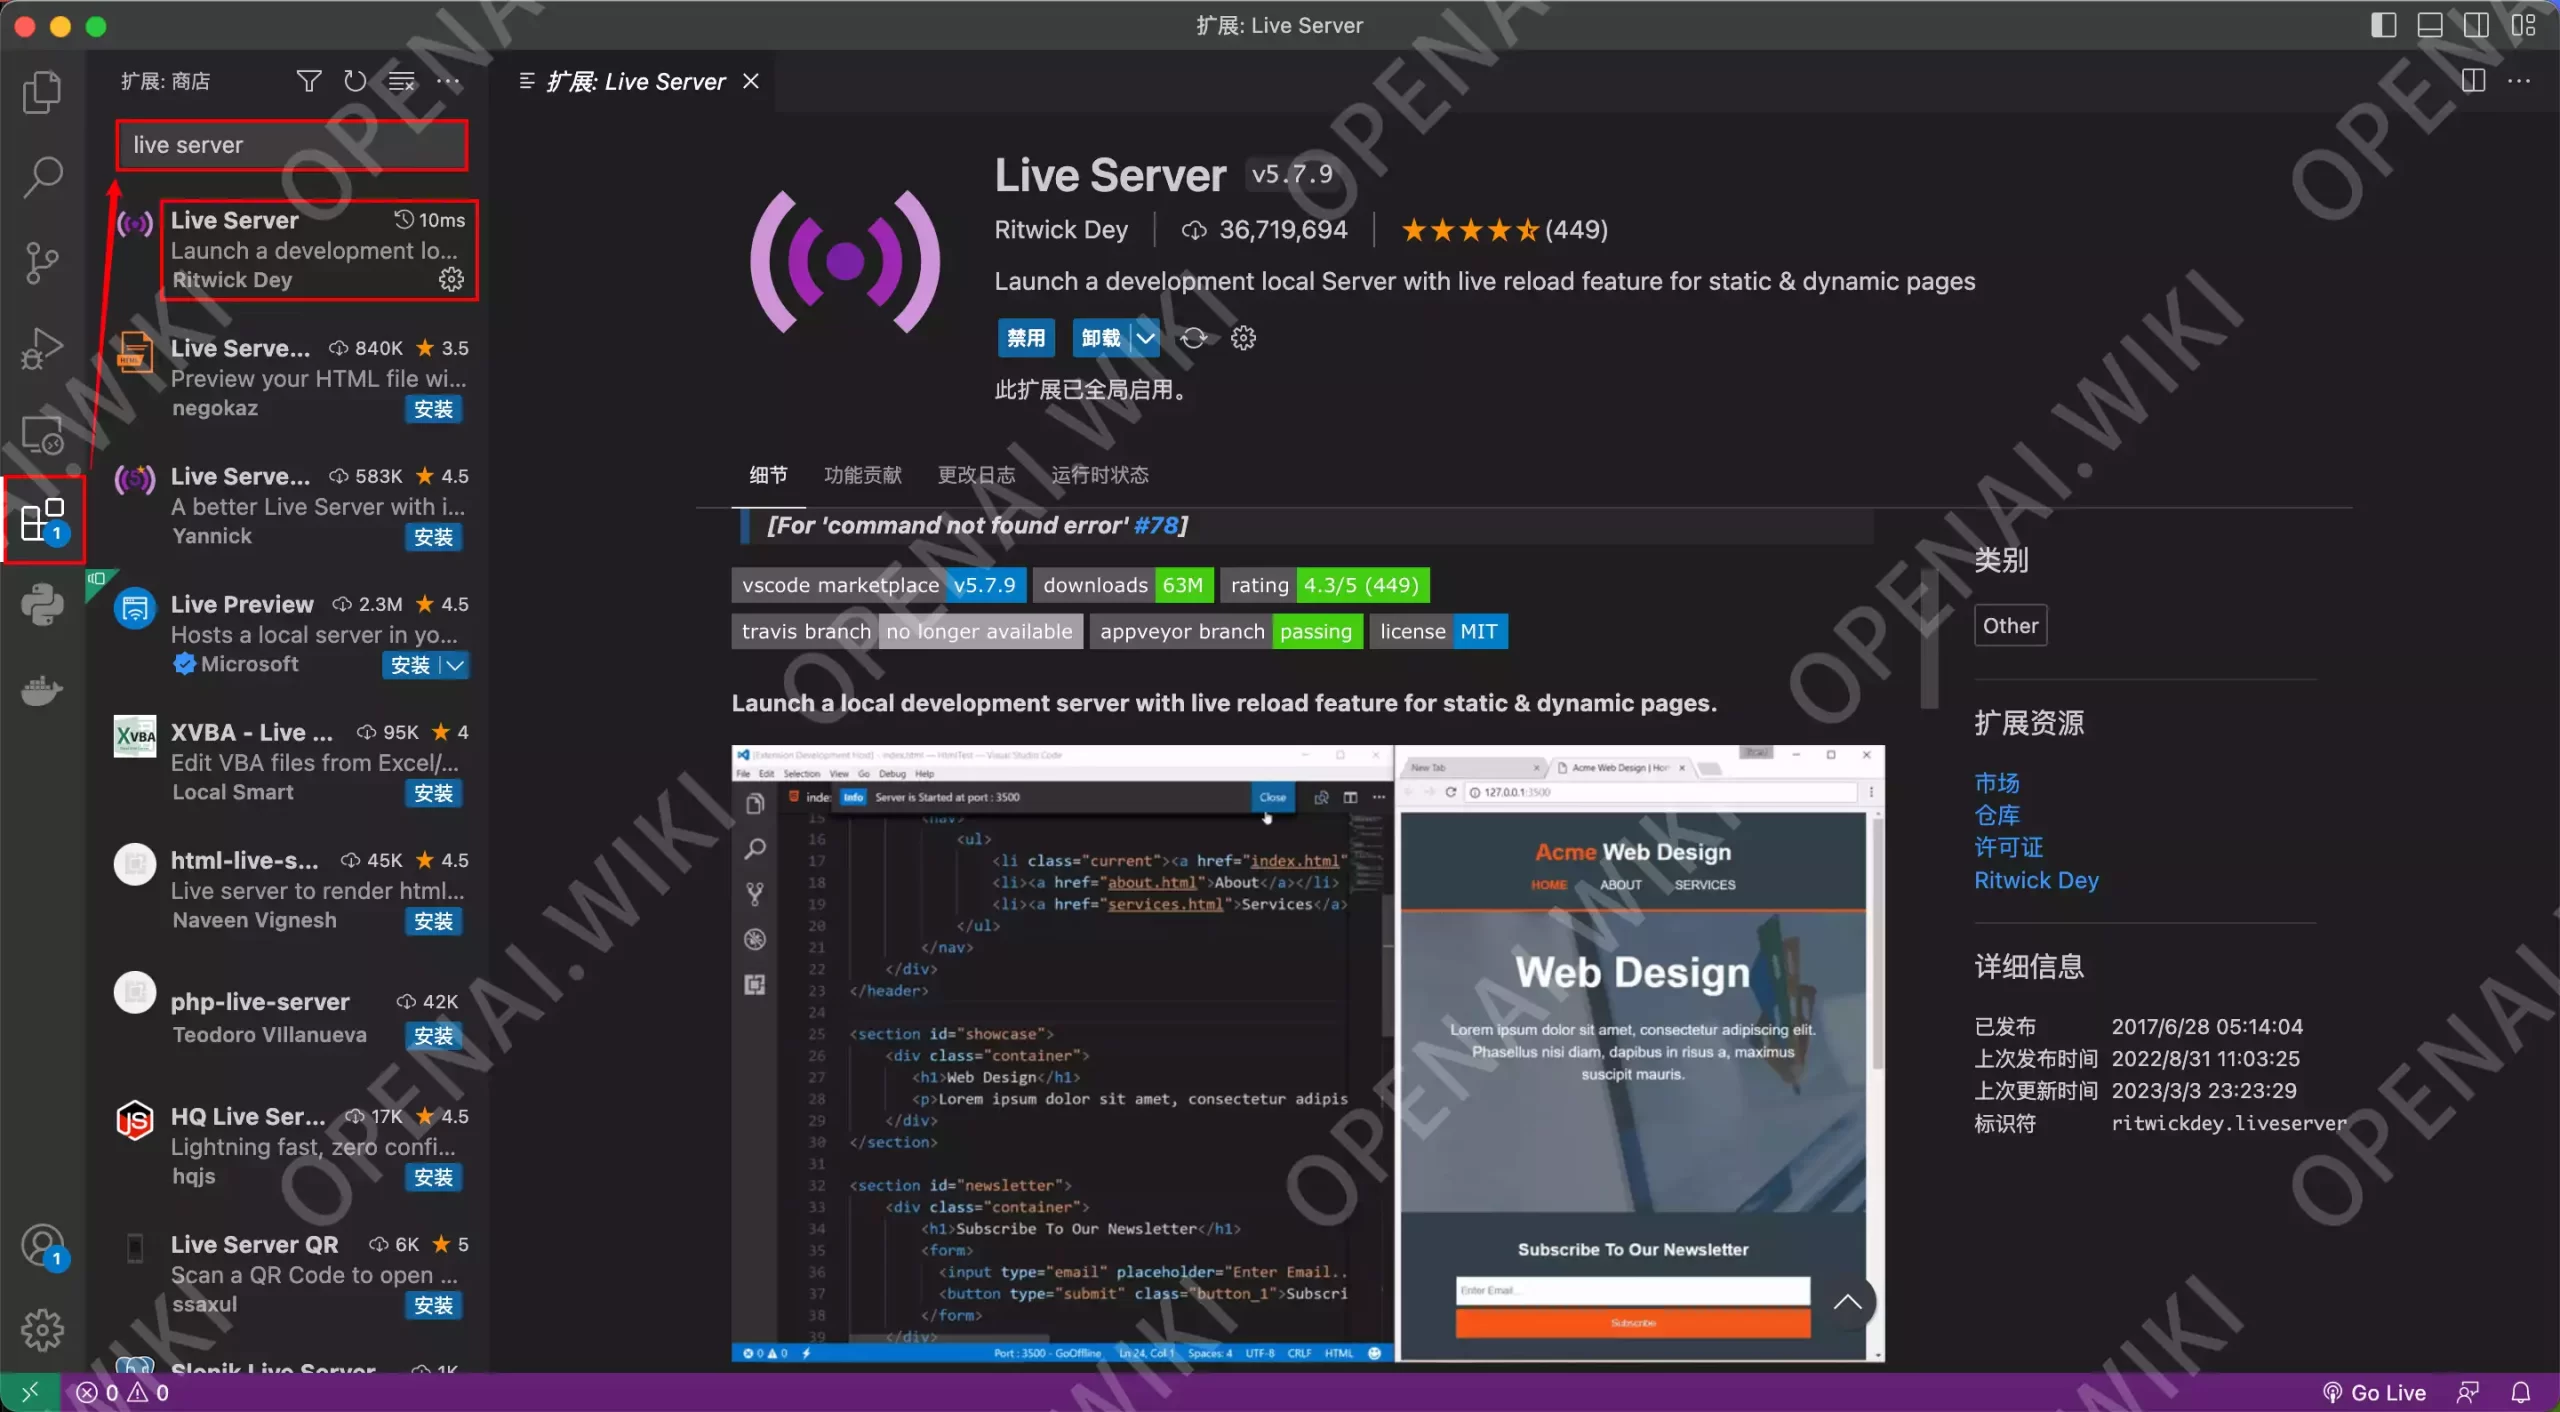Viewport: 2560px width, 1412px height.
Task: Open the Python activity bar icon
Action: tap(42, 605)
